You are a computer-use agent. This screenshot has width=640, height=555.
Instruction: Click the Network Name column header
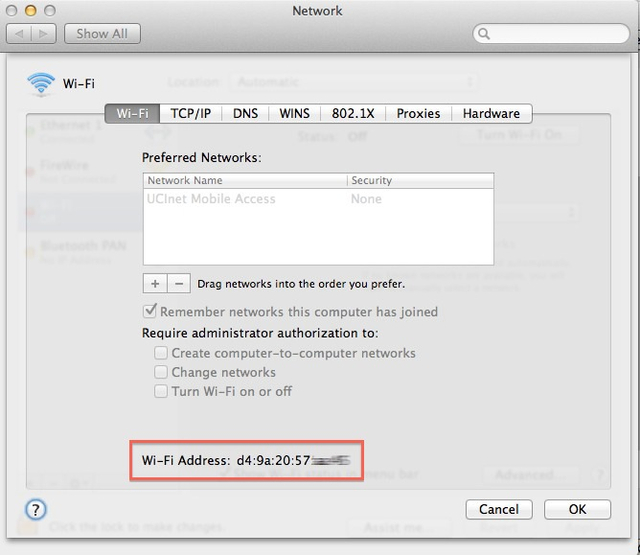(x=245, y=180)
